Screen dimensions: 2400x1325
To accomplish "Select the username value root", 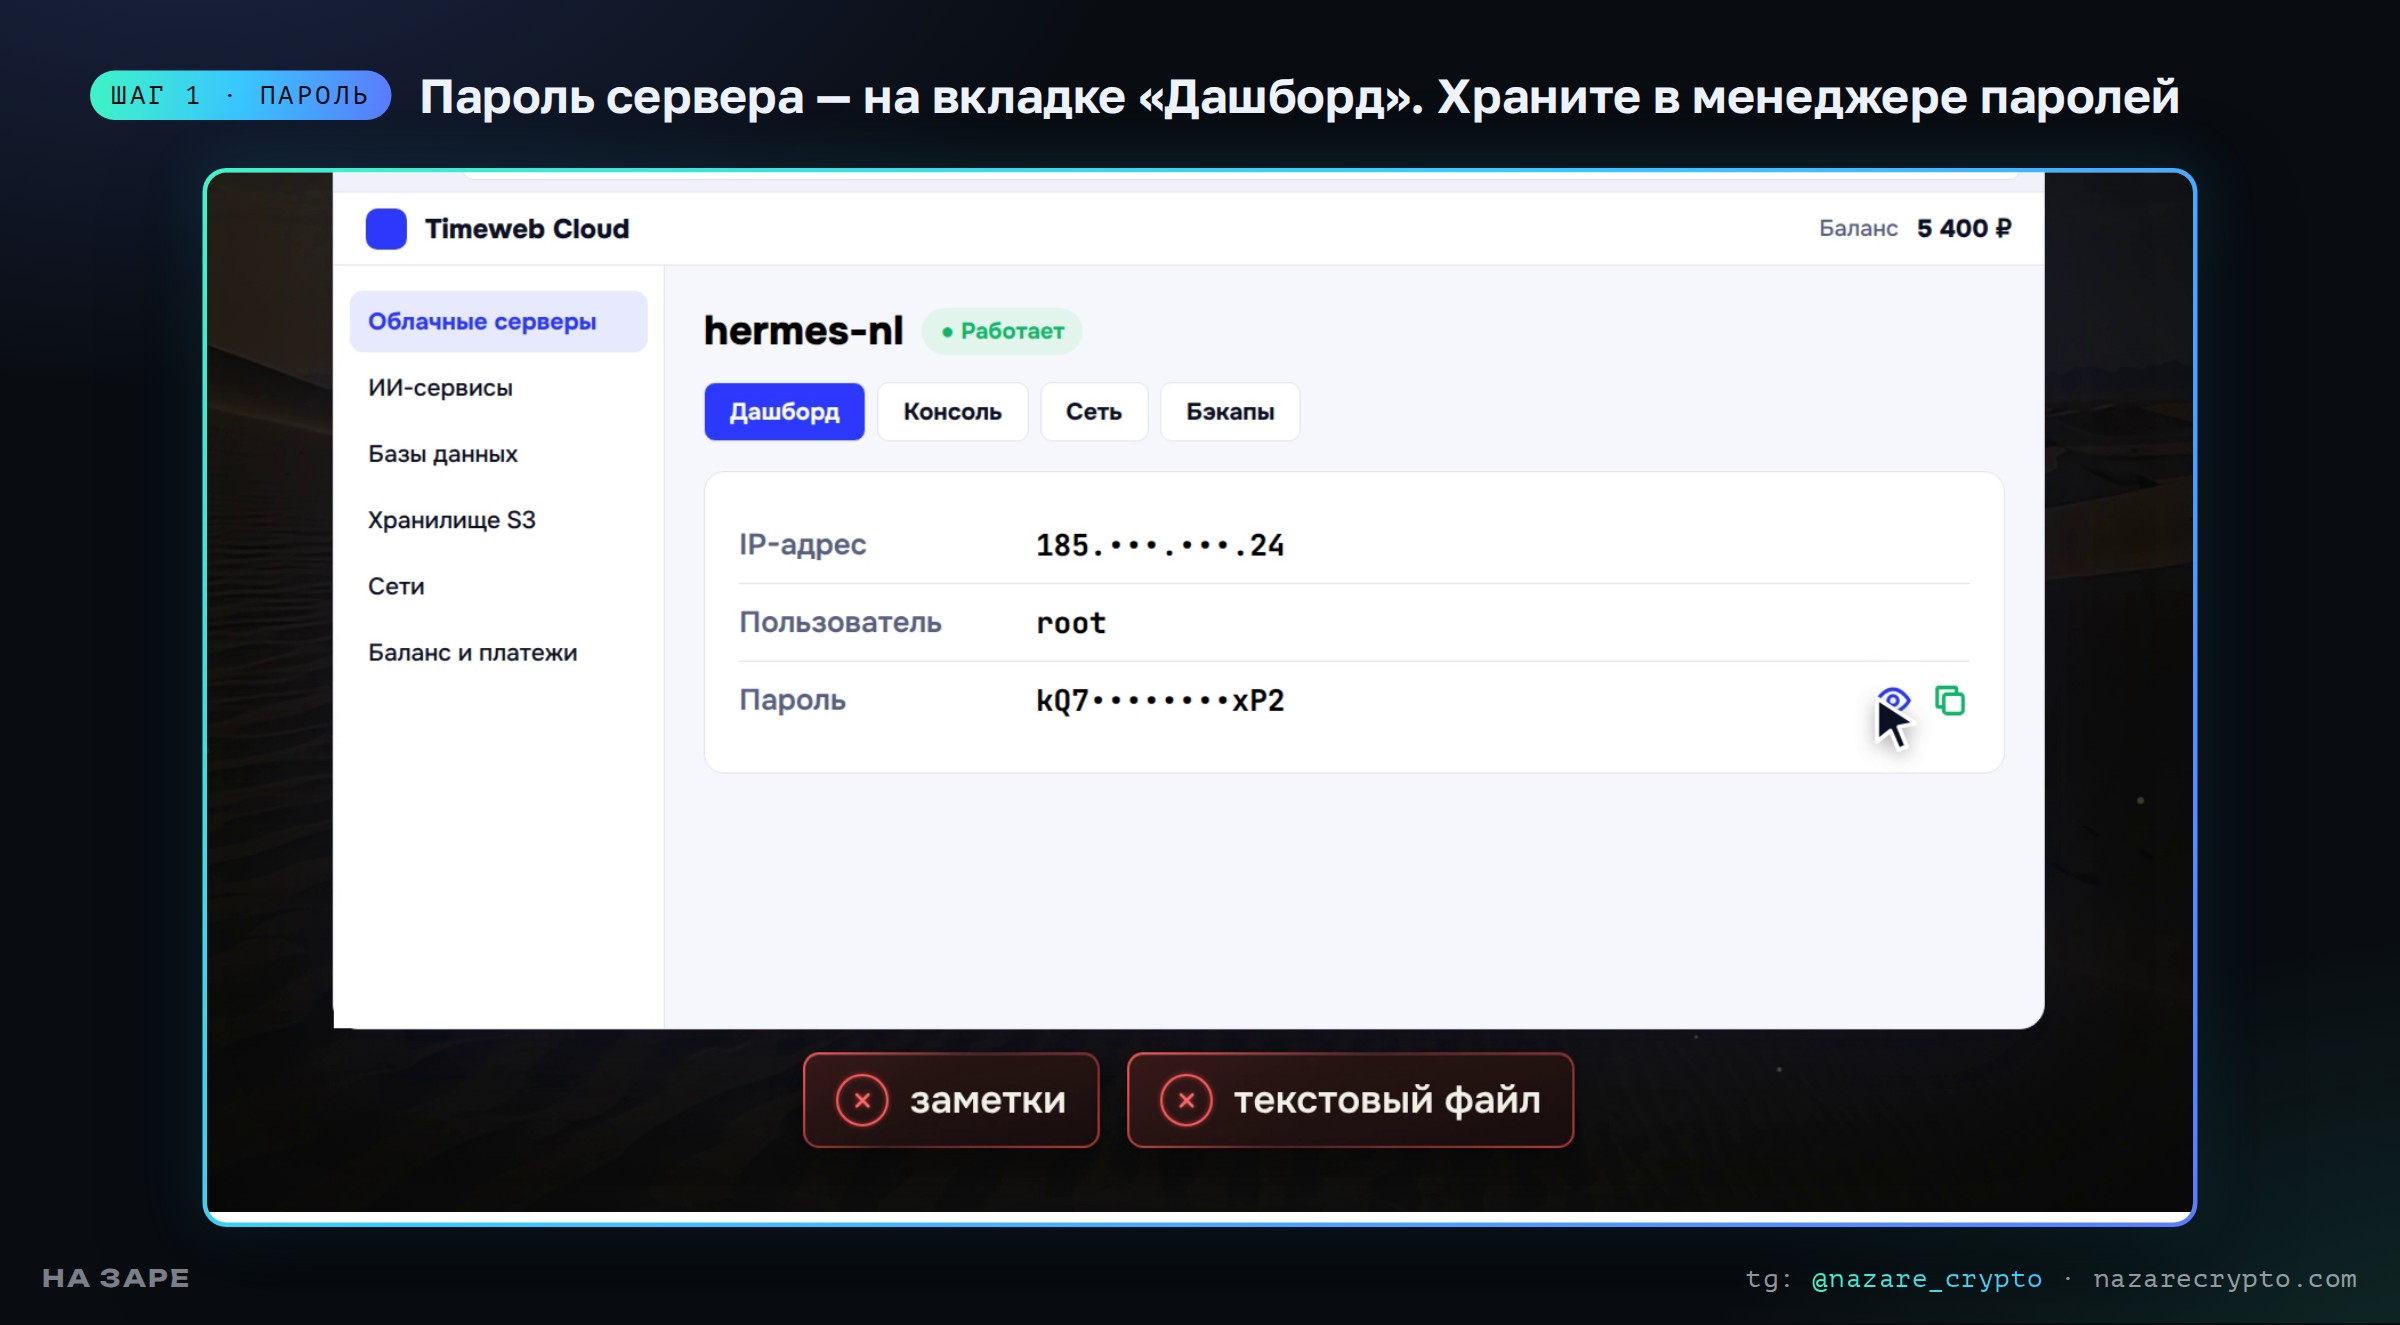I will click(1071, 623).
